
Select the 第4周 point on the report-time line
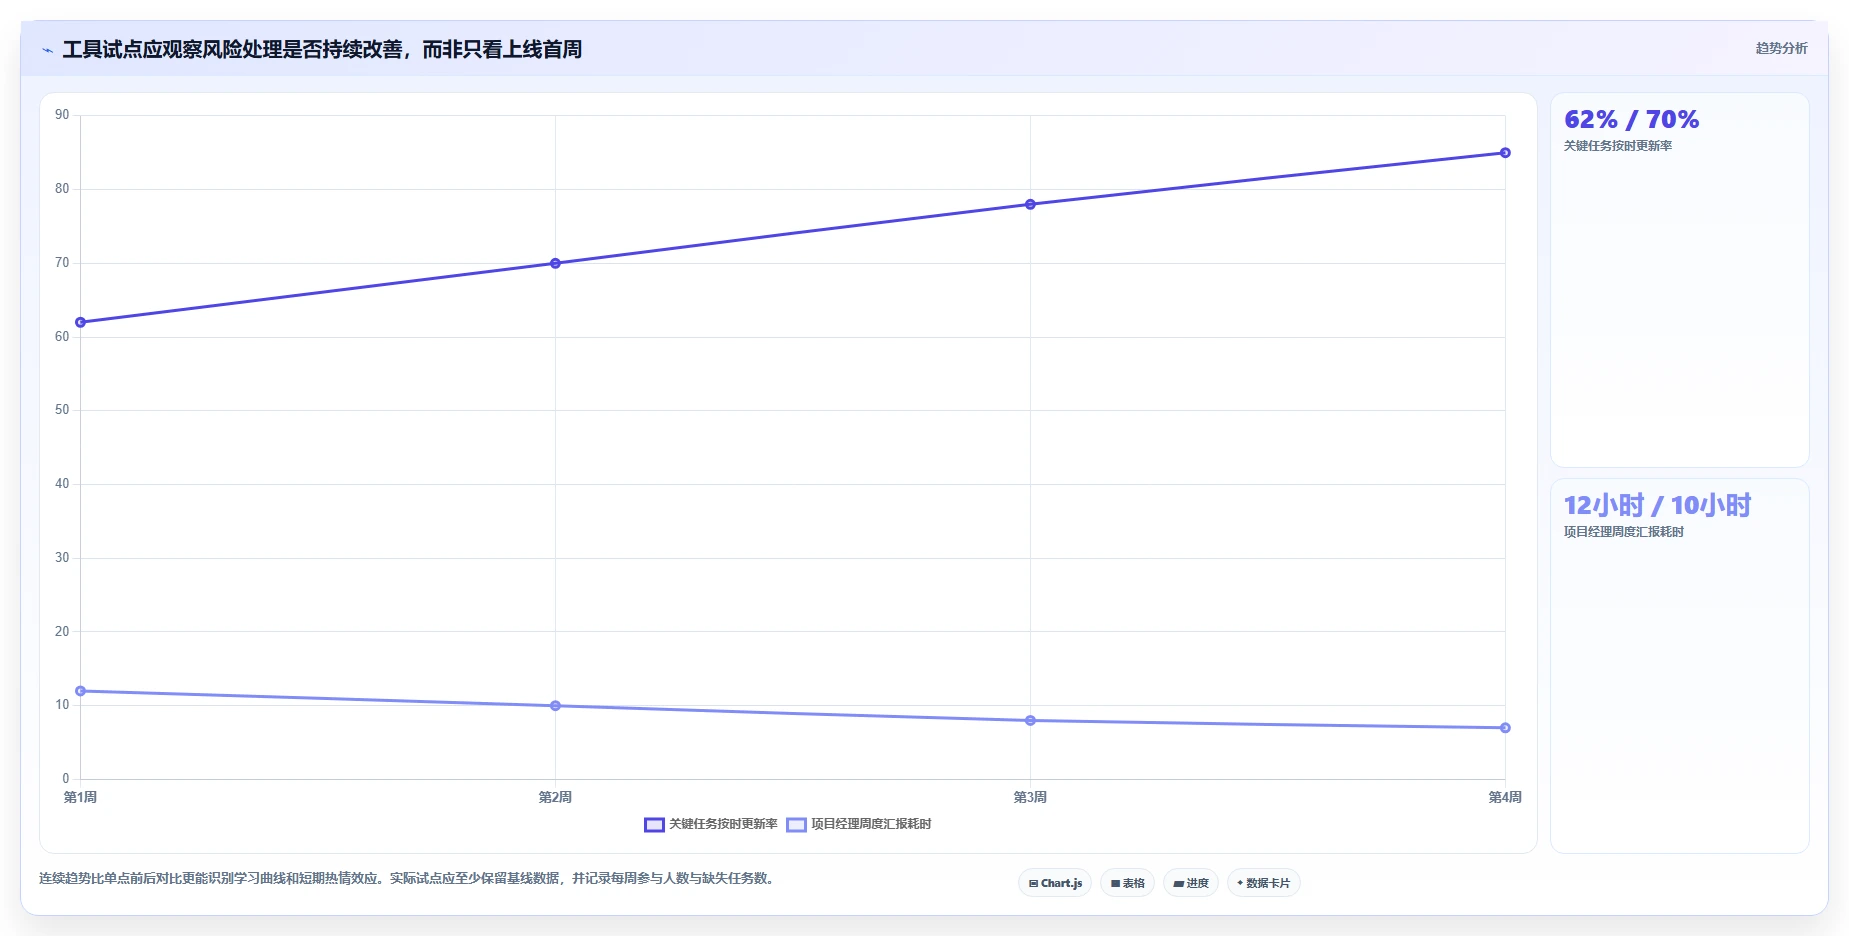click(1505, 728)
